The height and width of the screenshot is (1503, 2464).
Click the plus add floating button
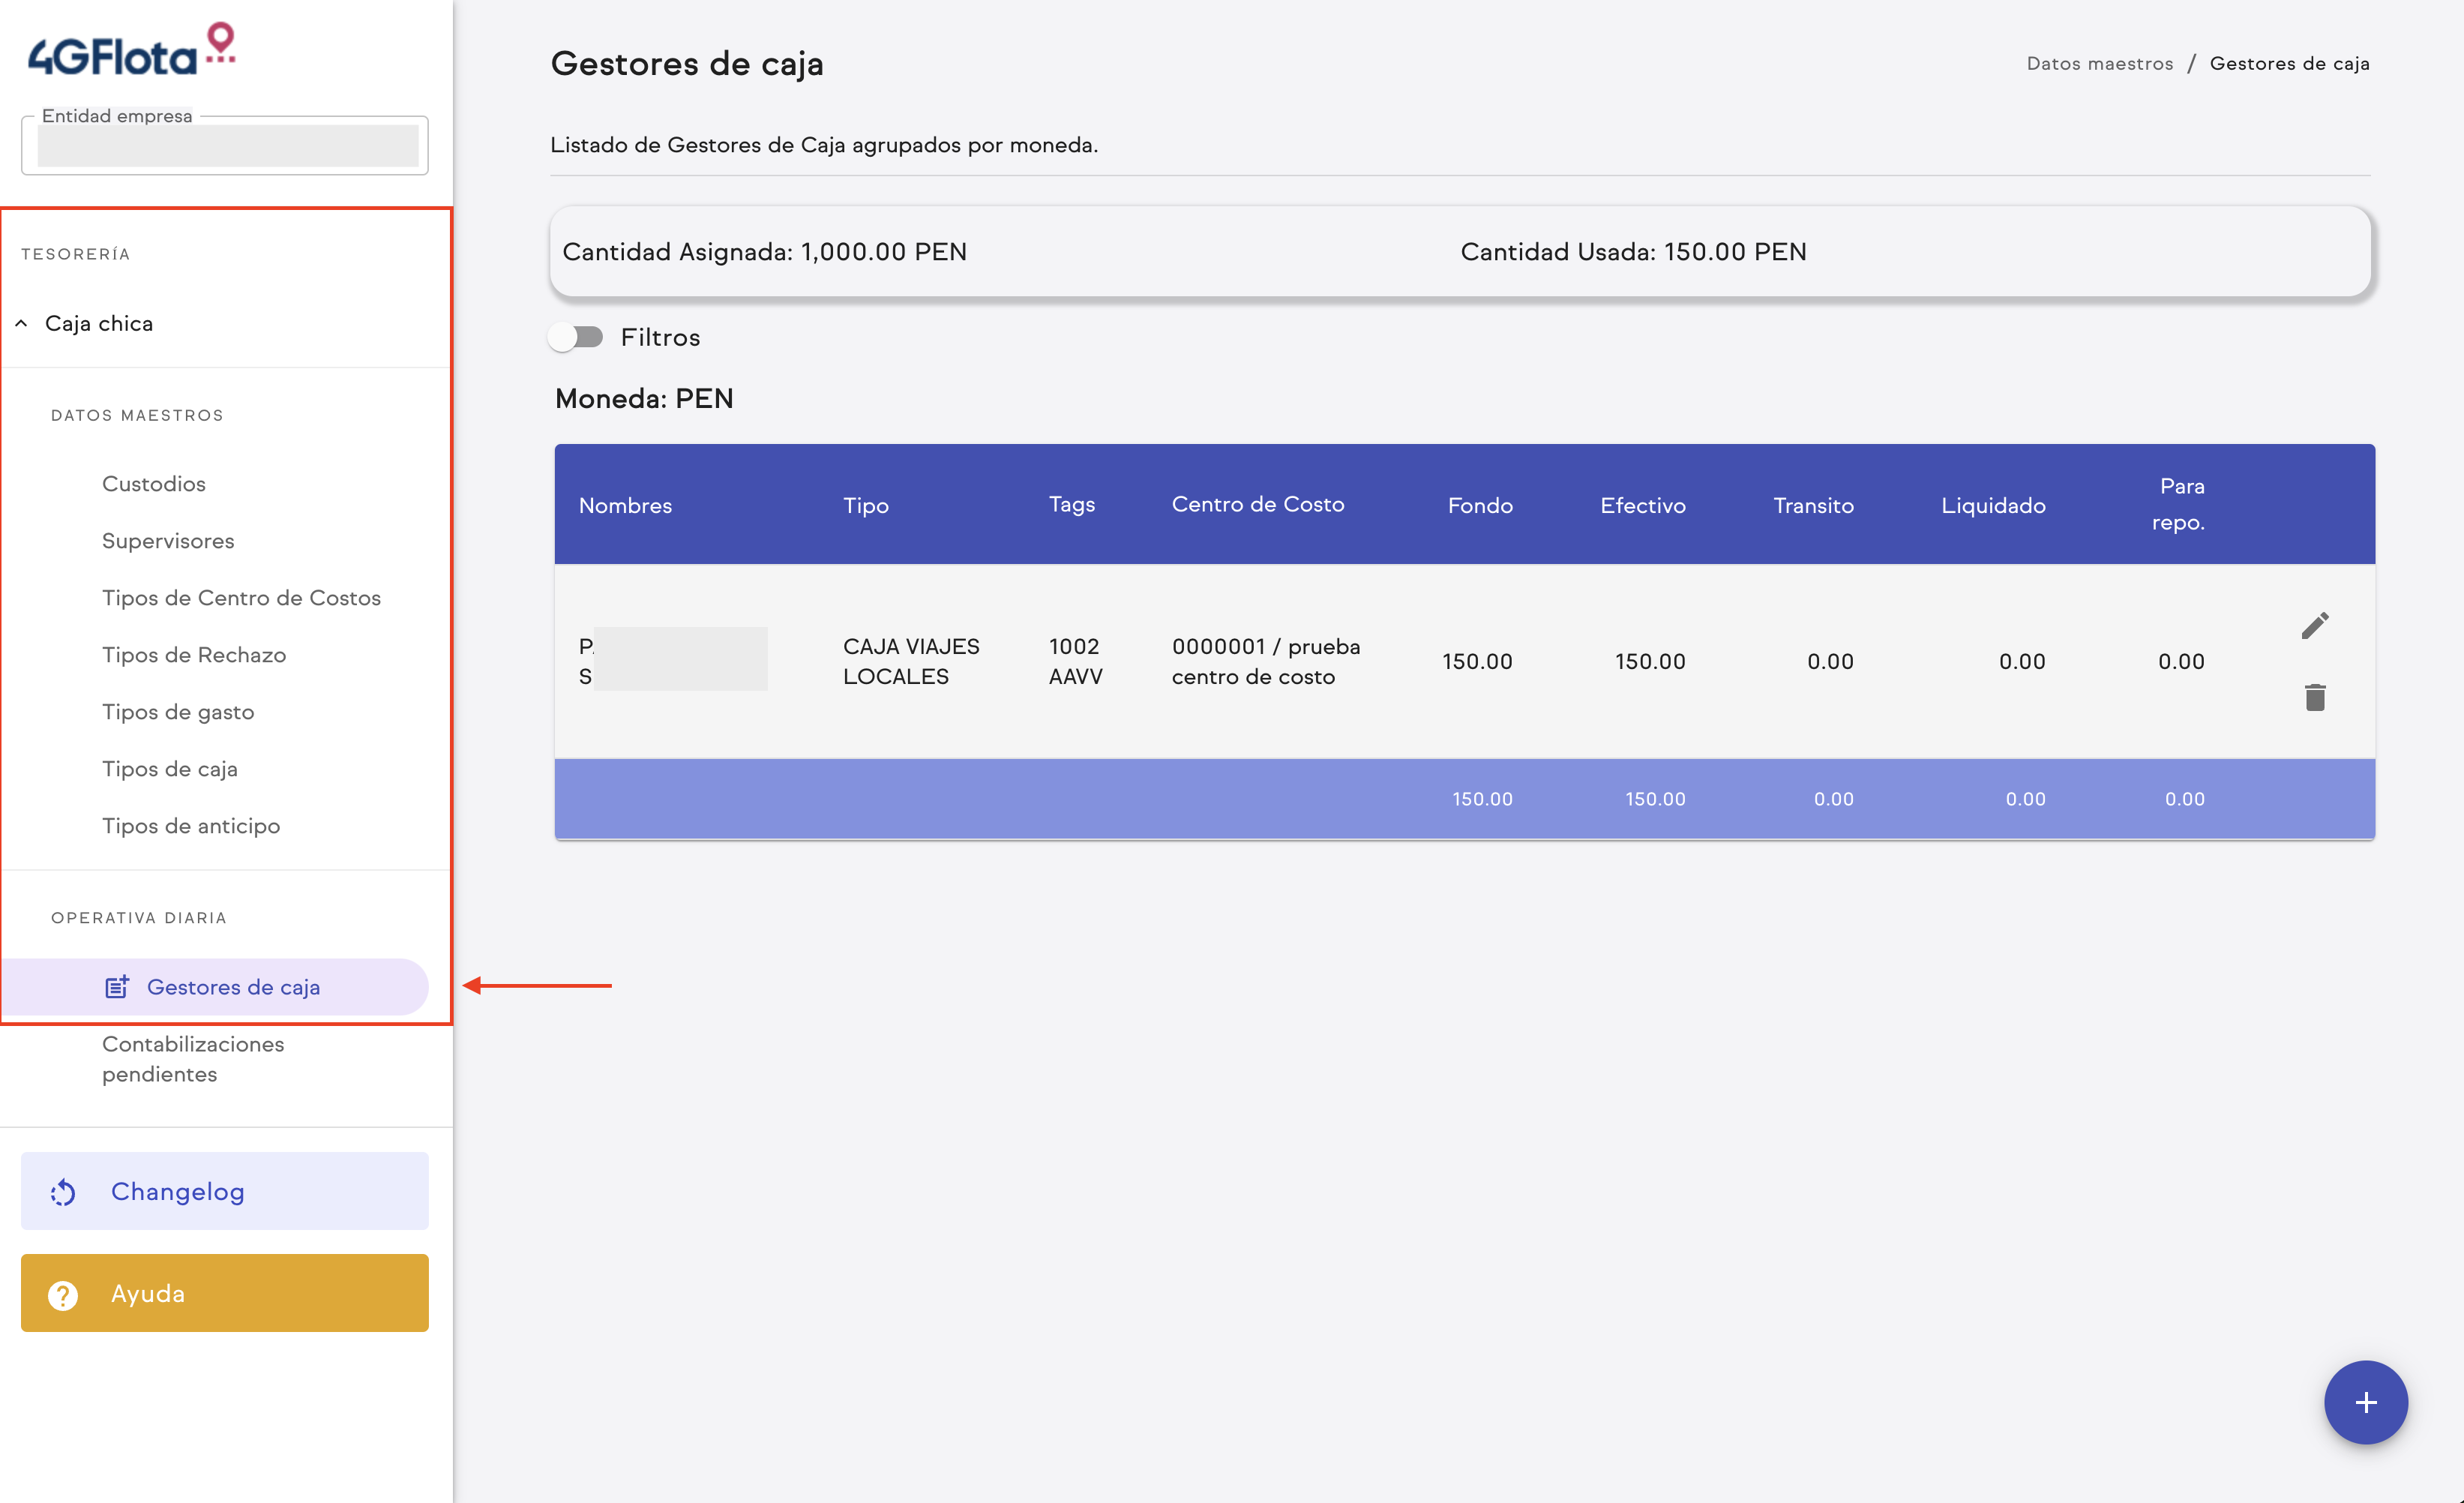tap(2365, 1402)
